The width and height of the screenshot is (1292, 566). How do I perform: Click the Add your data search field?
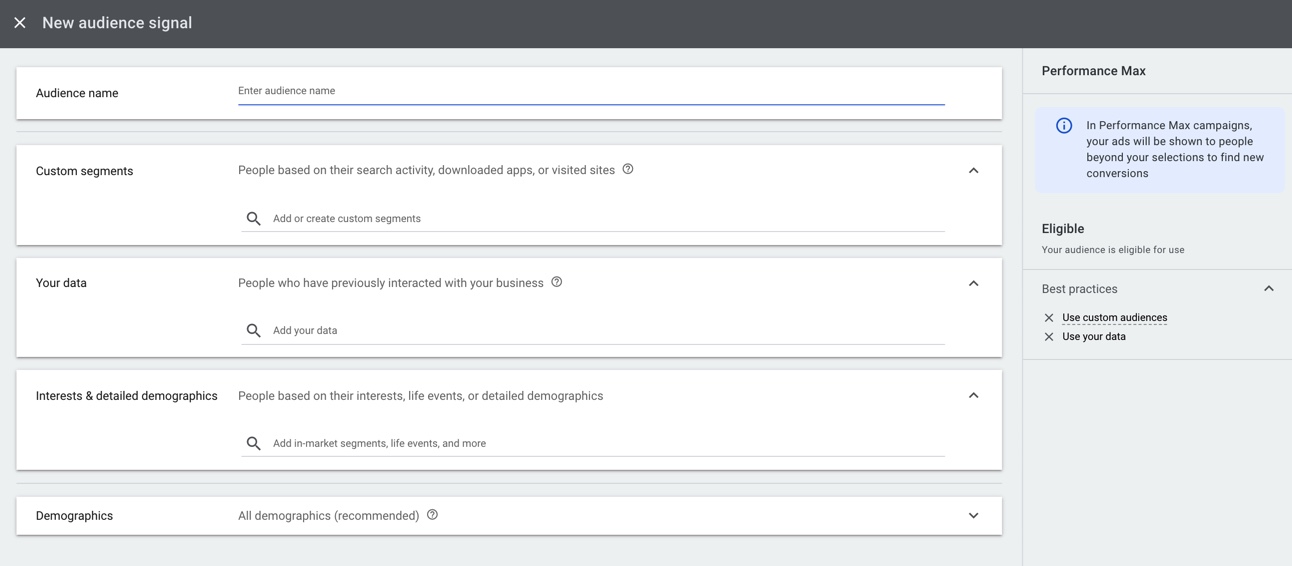pyautogui.click(x=600, y=331)
